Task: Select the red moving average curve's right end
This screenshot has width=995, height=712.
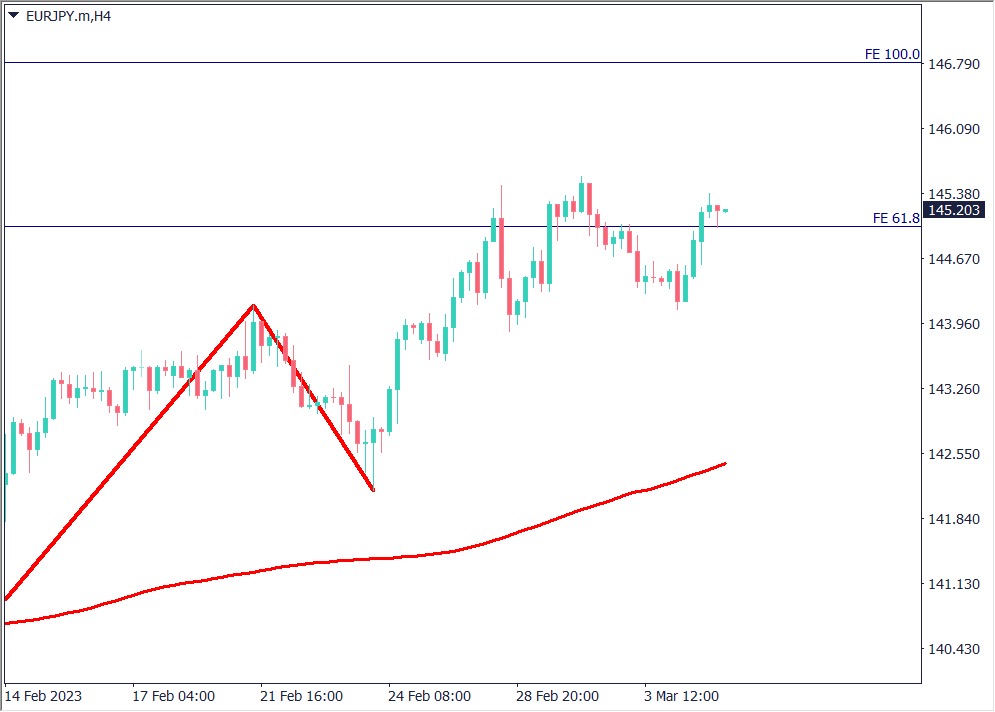Action: point(723,464)
